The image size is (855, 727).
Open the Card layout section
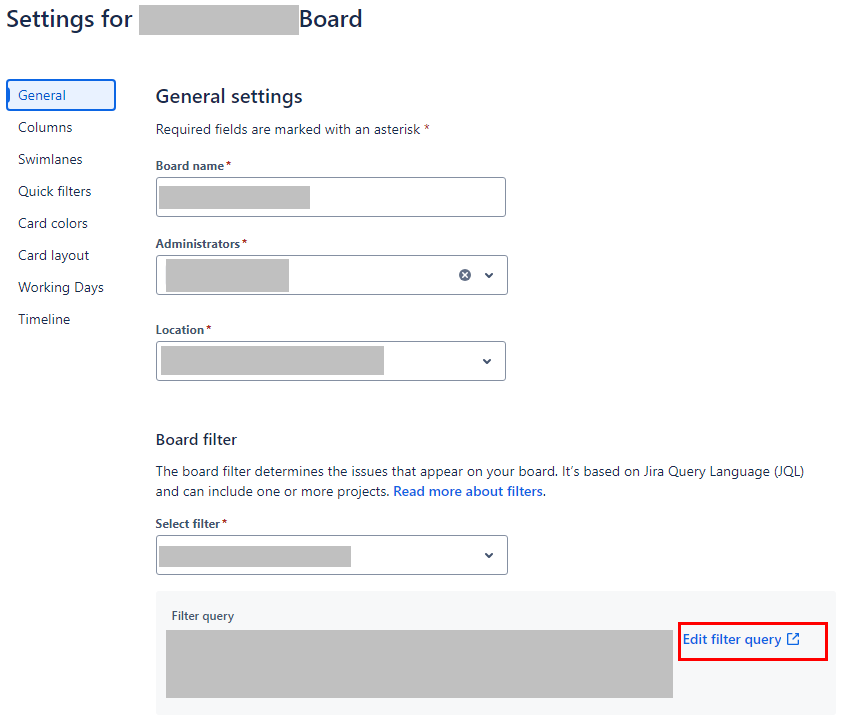pos(53,255)
